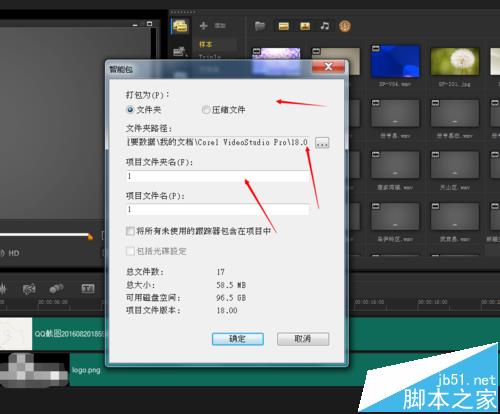Toggle the show videos filter icon
Viewport: 500px width, 414px height.
click(x=283, y=26)
